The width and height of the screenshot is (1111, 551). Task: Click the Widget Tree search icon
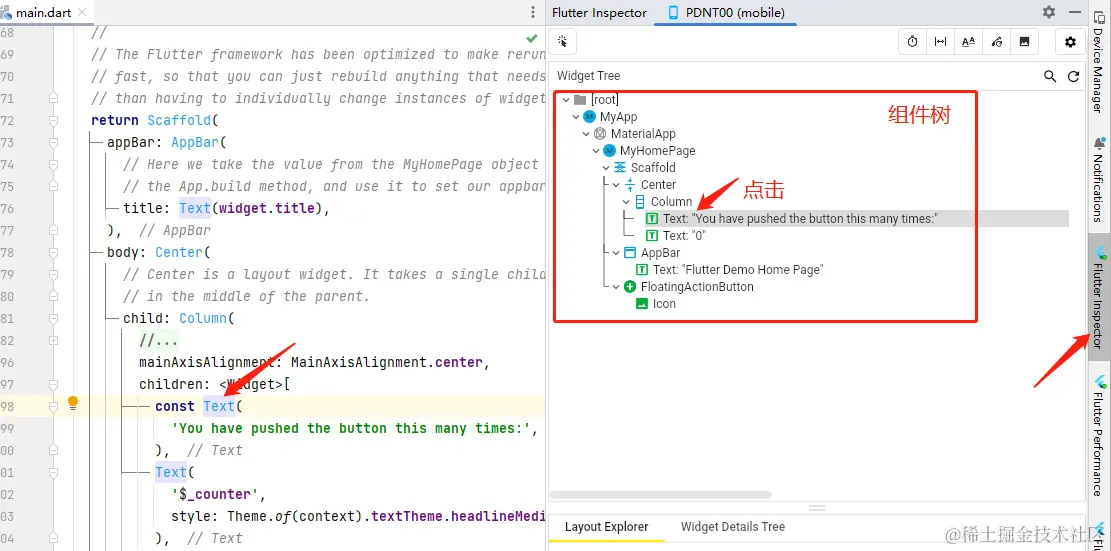click(1050, 76)
